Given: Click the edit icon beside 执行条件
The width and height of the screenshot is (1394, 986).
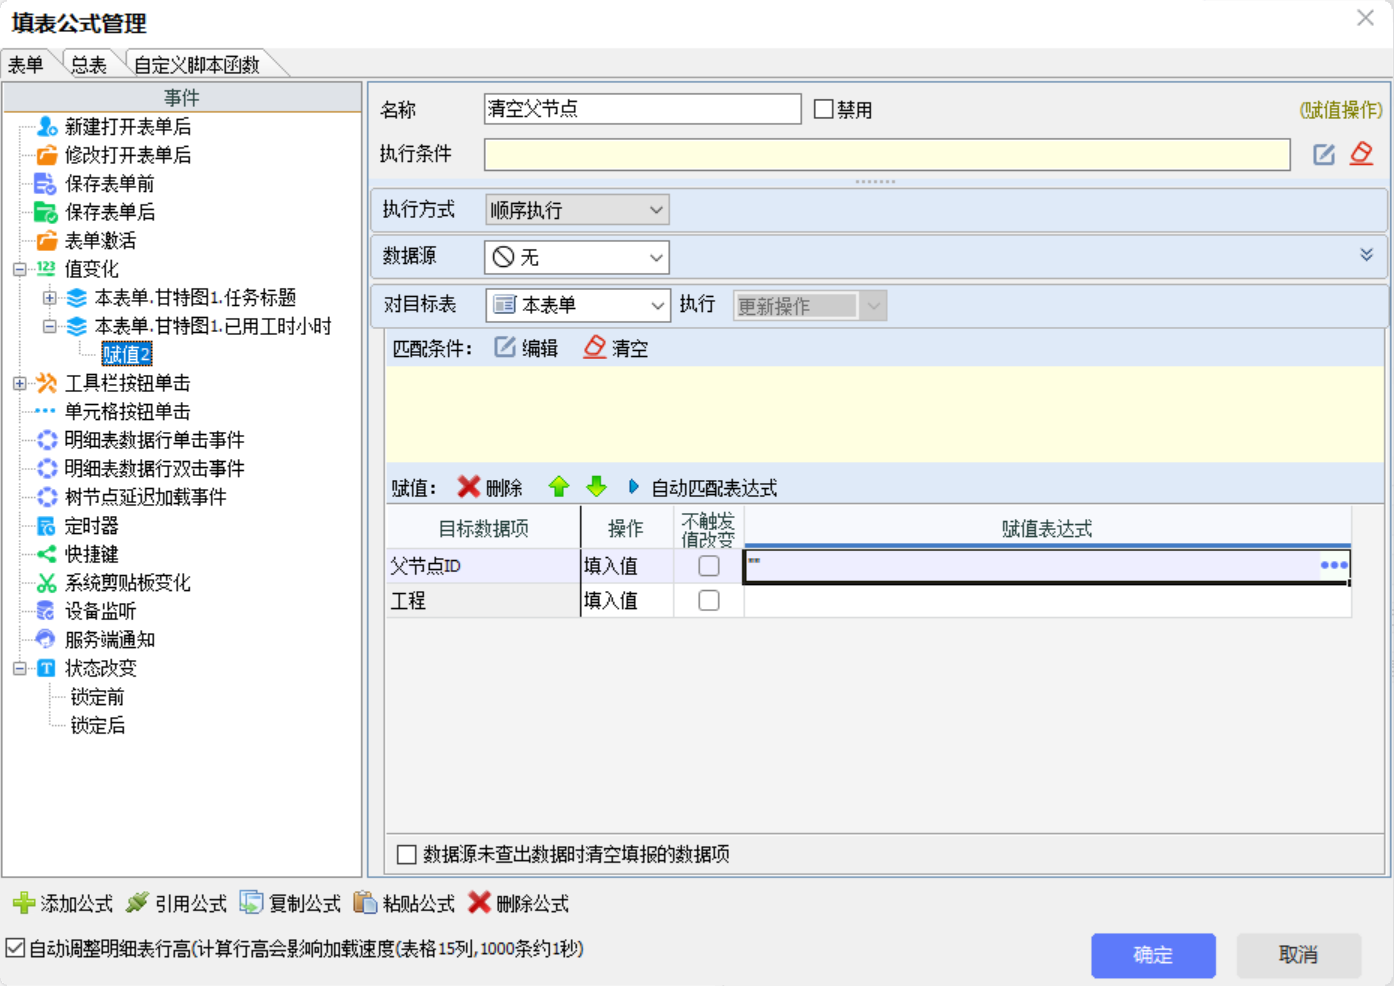Looking at the screenshot, I should tap(1324, 154).
